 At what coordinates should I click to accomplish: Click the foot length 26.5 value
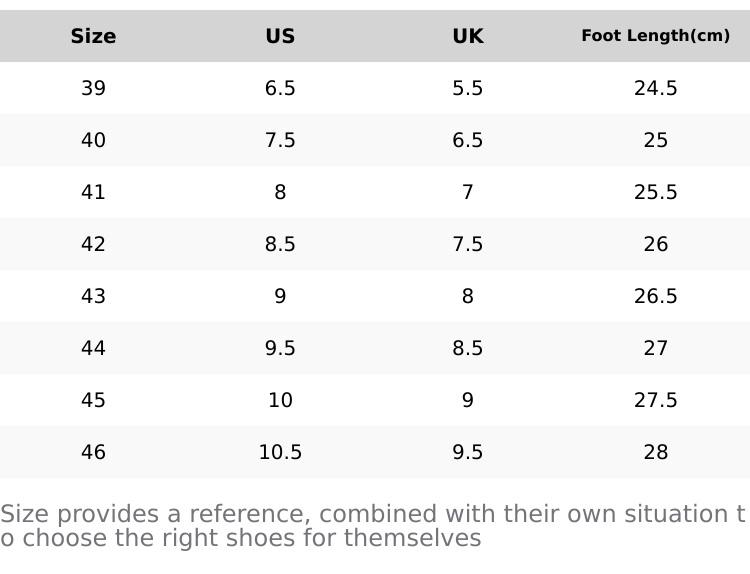655,296
